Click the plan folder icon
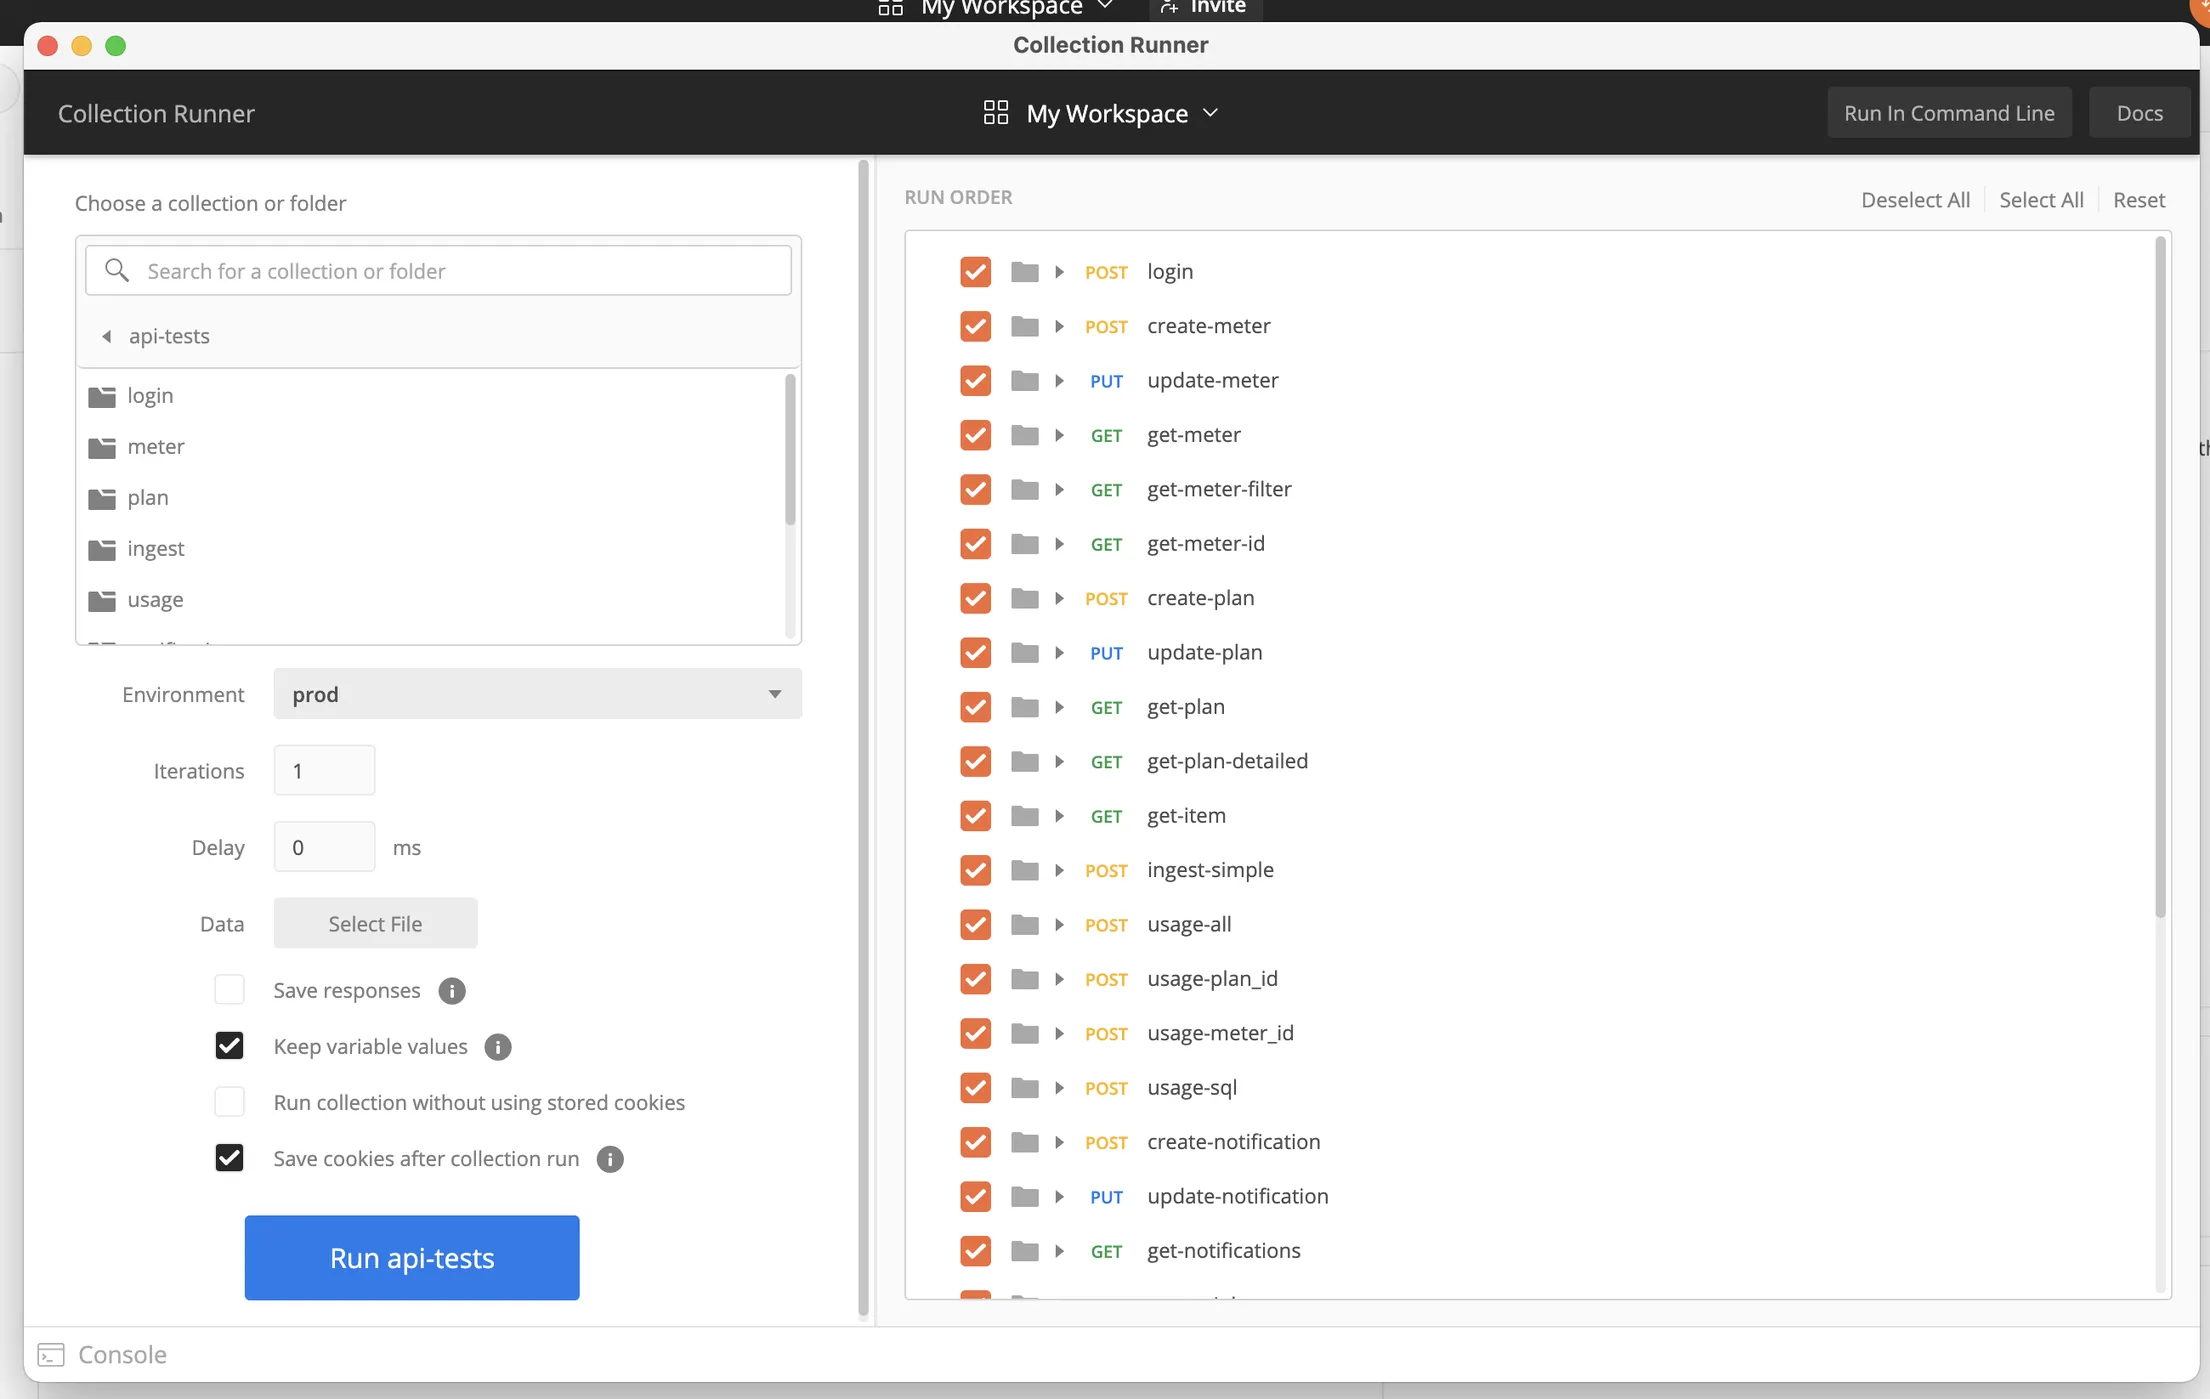 tap(102, 498)
